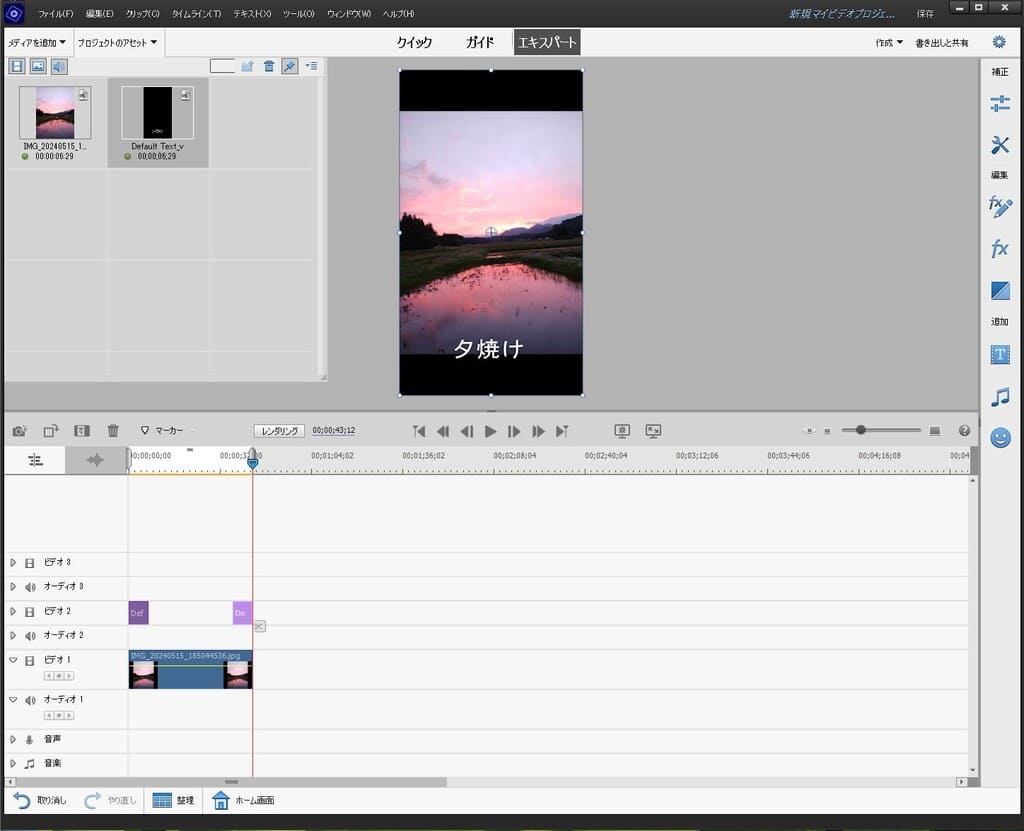Click the ホーム画面 button
The width and height of the screenshot is (1024, 831).
[244, 800]
